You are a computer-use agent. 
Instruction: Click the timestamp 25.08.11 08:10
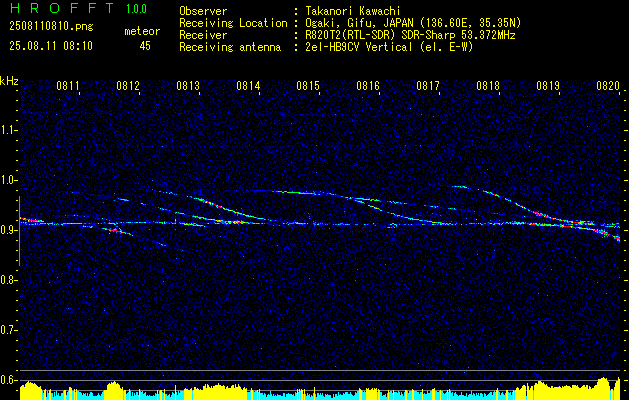click(x=51, y=46)
